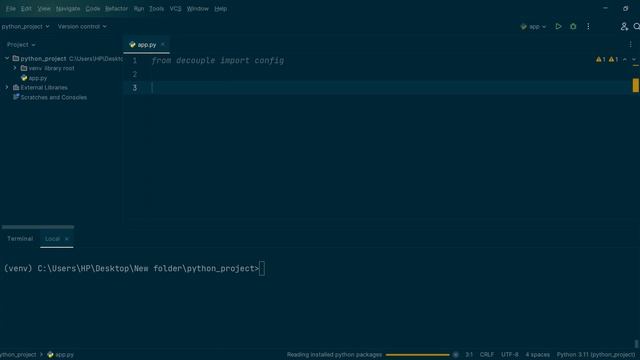640x360 pixels.
Task: Change CRLF line separator setting
Action: tap(487, 355)
